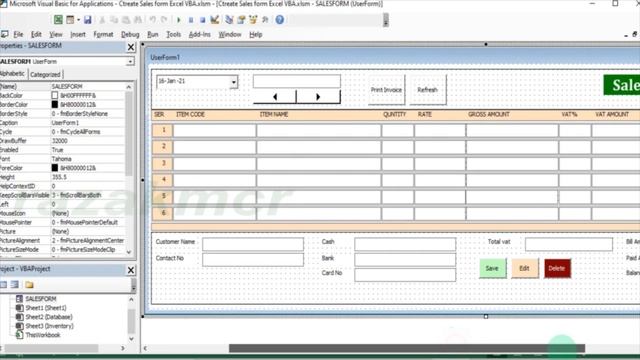The height and width of the screenshot is (360, 640).
Task: Open the Run menu
Action: click(x=153, y=35)
